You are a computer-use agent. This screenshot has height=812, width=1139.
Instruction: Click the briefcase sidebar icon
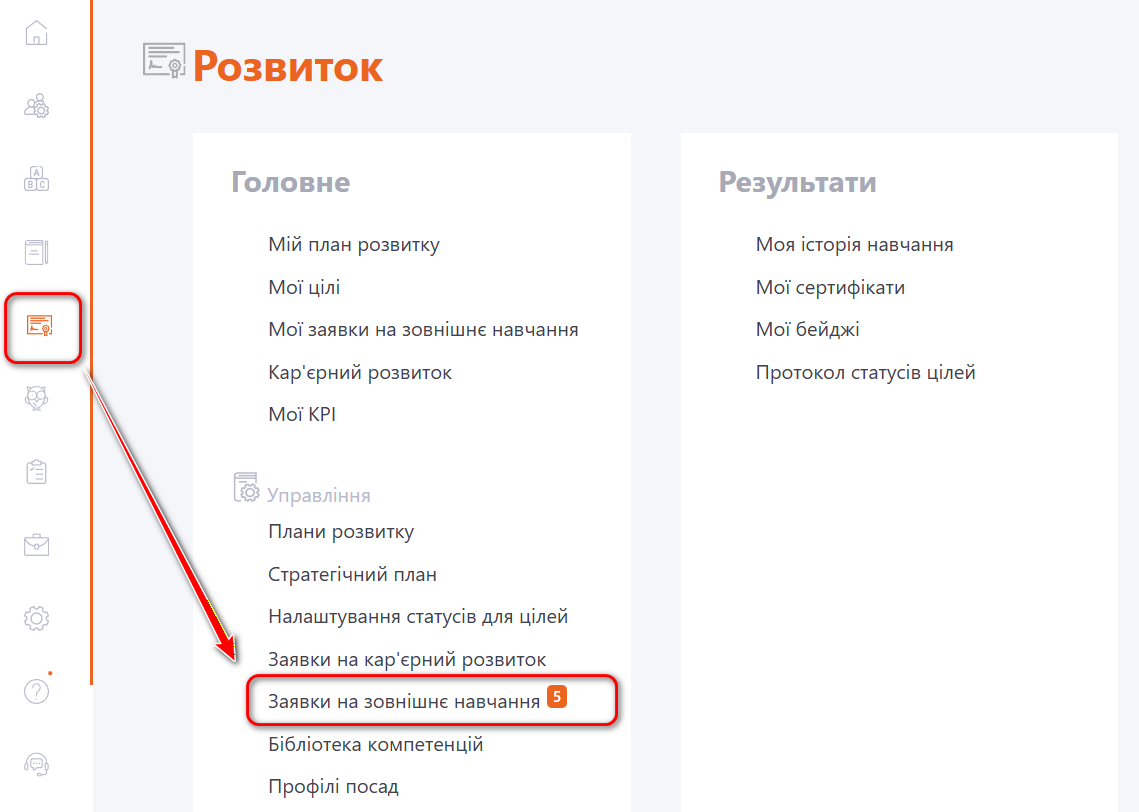(36, 545)
